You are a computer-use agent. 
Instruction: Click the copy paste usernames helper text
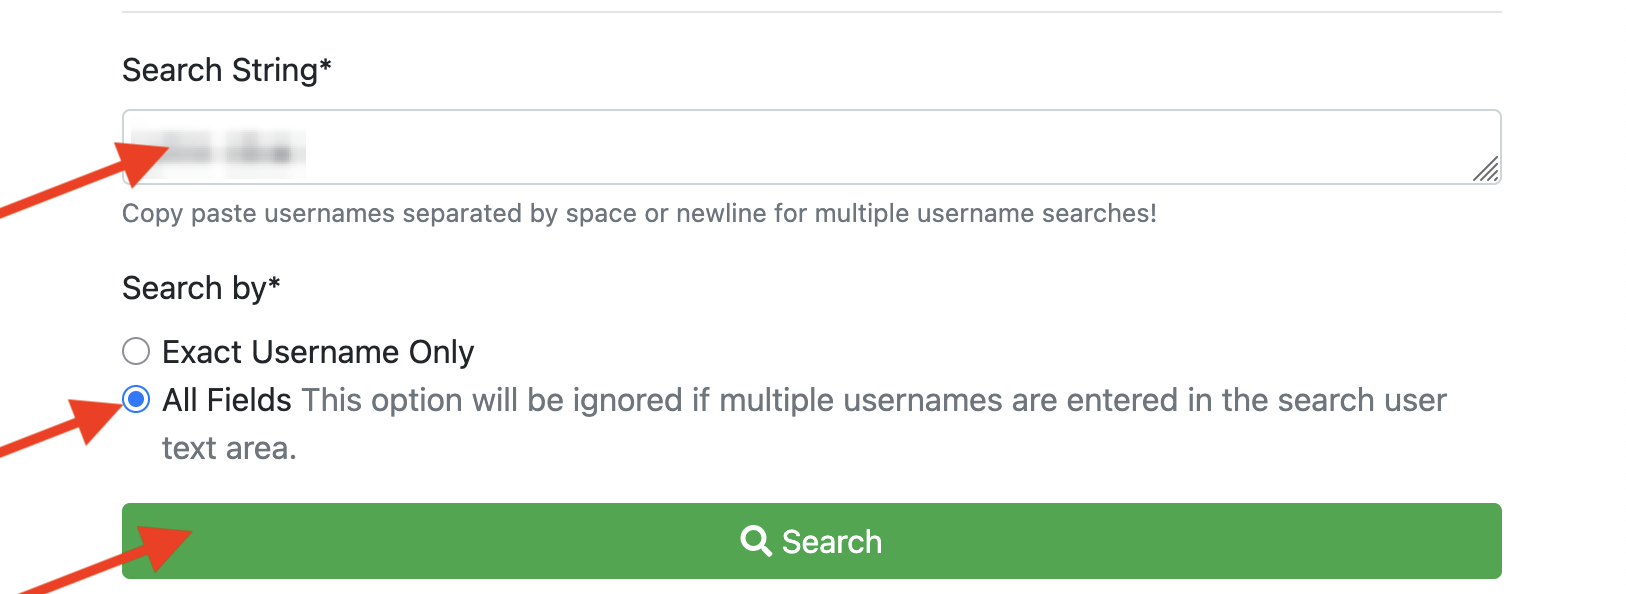(639, 213)
